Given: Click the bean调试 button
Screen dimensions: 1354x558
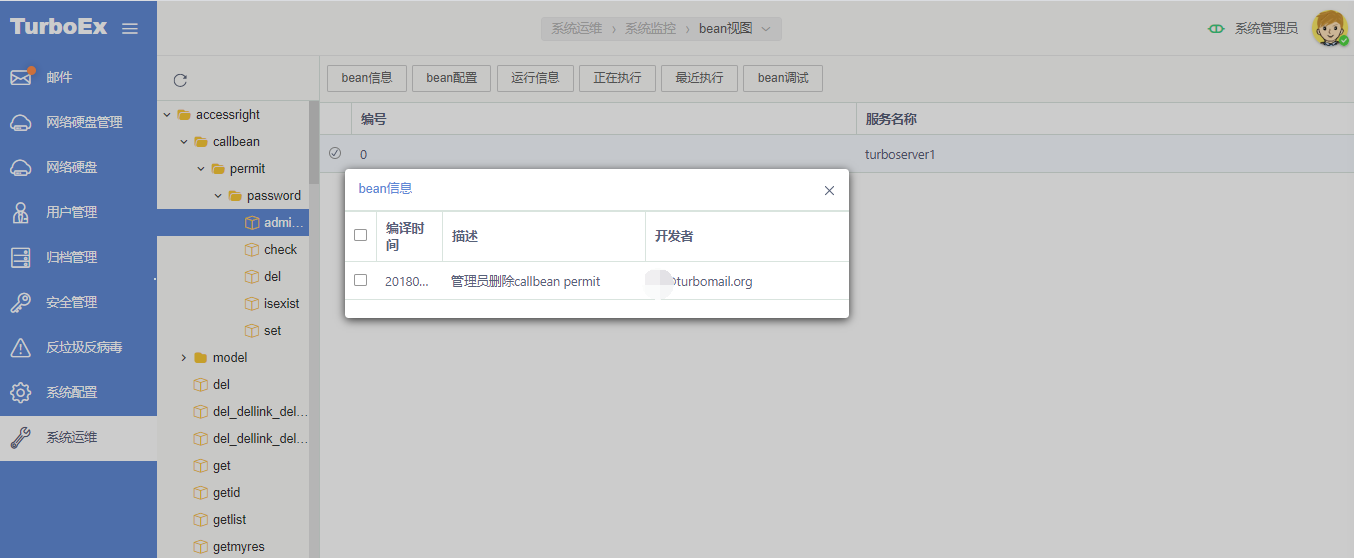Looking at the screenshot, I should point(782,78).
